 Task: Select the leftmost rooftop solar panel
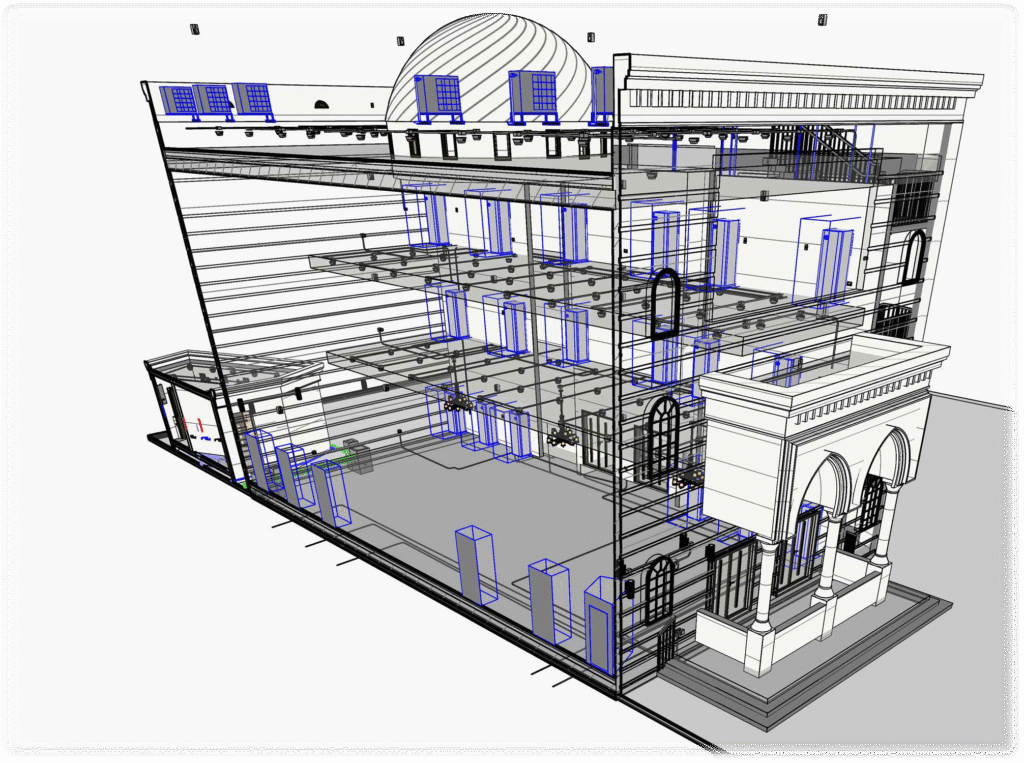[x=178, y=100]
